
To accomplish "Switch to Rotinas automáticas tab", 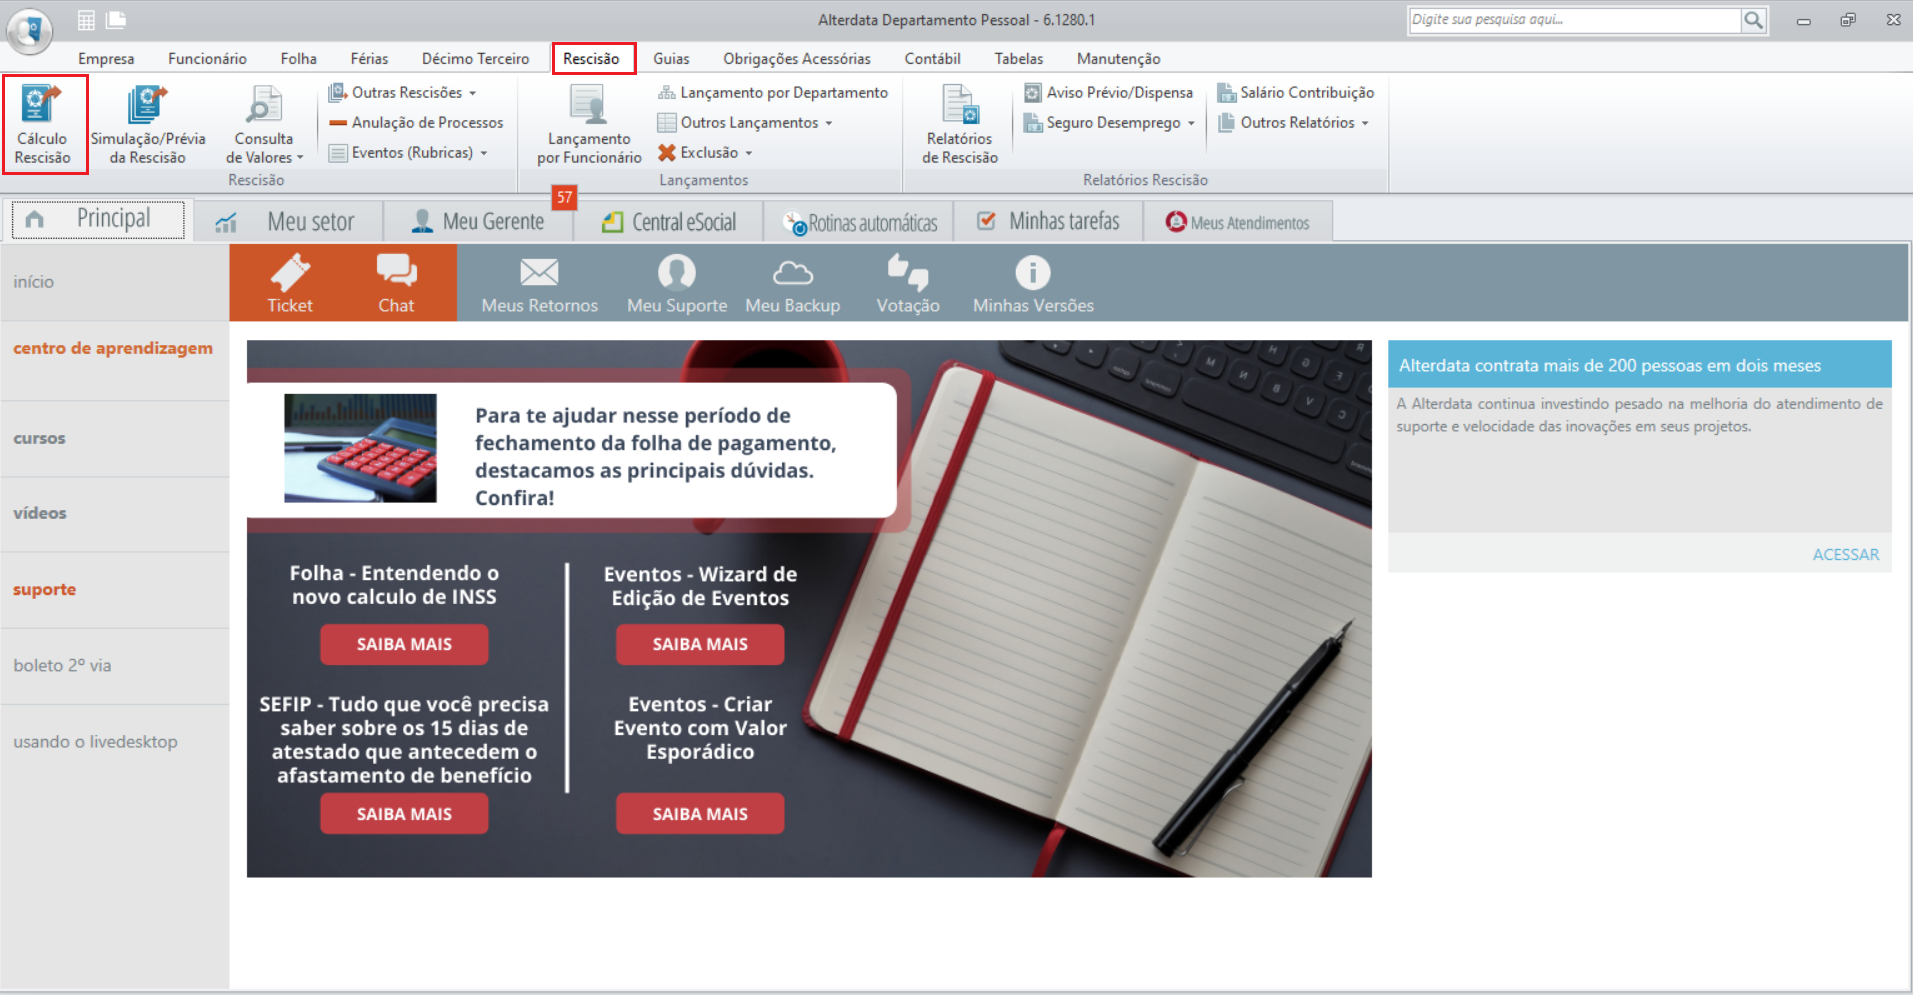I will click(858, 221).
